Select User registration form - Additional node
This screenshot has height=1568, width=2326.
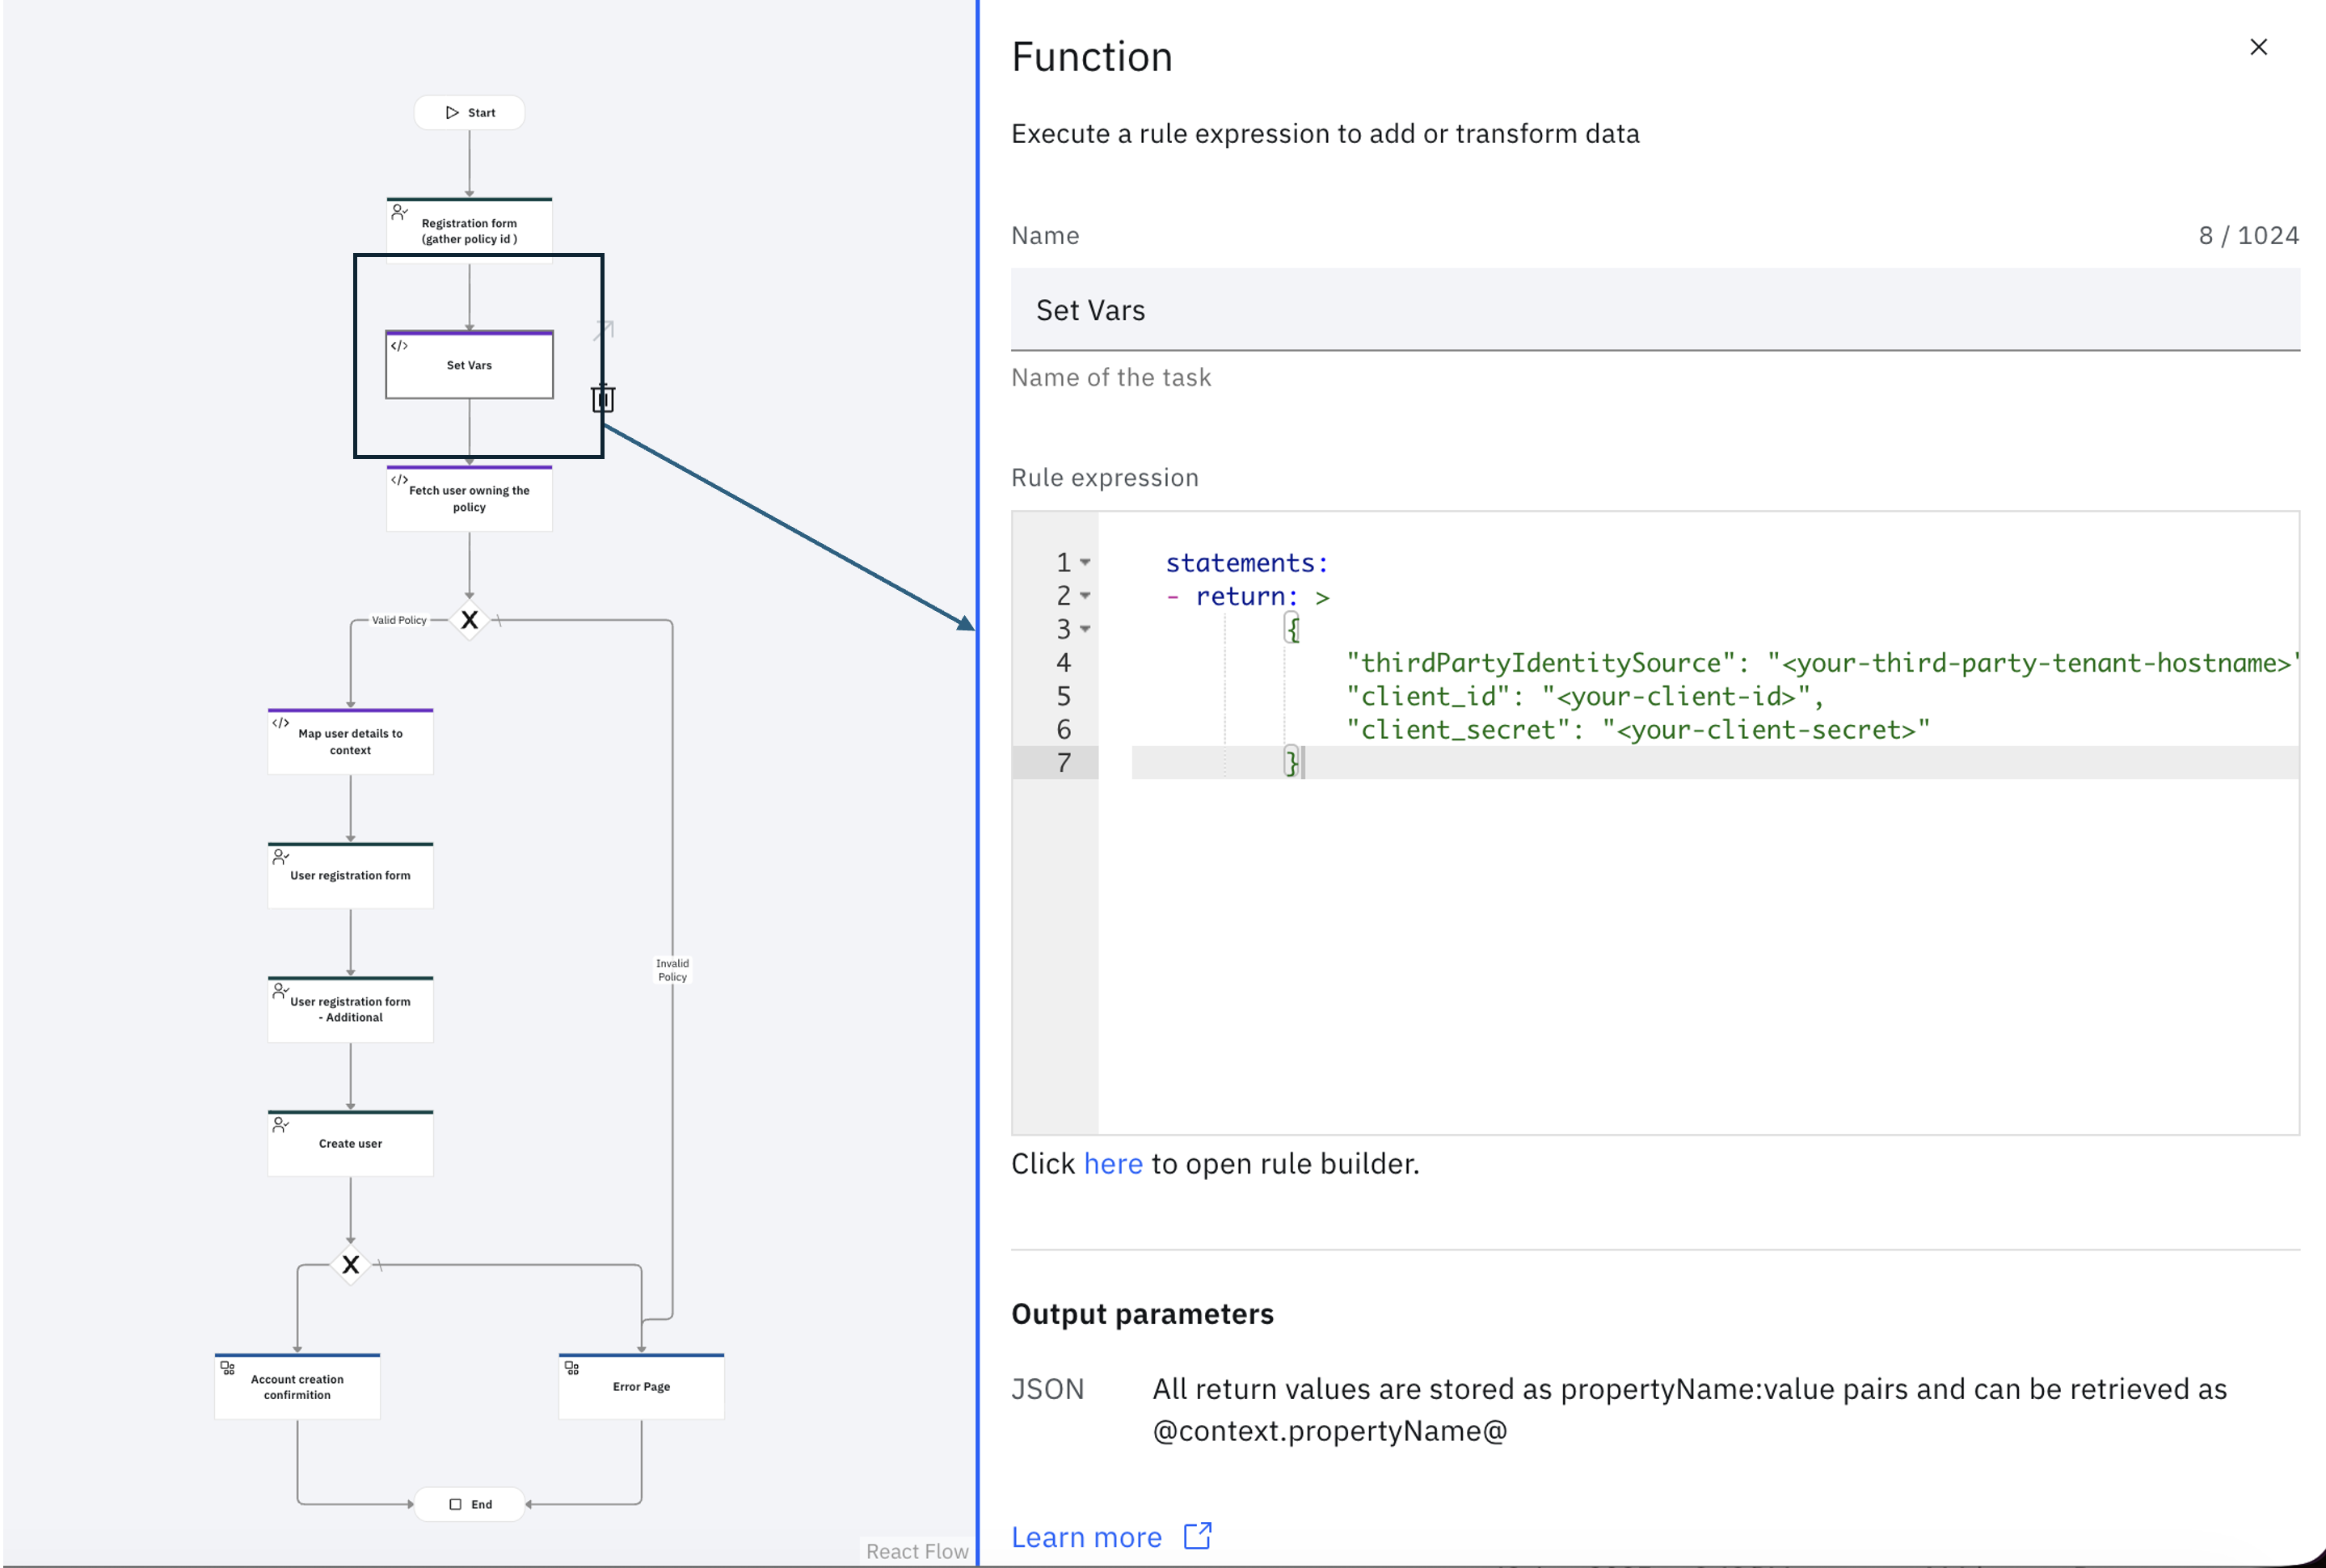coord(350,1009)
